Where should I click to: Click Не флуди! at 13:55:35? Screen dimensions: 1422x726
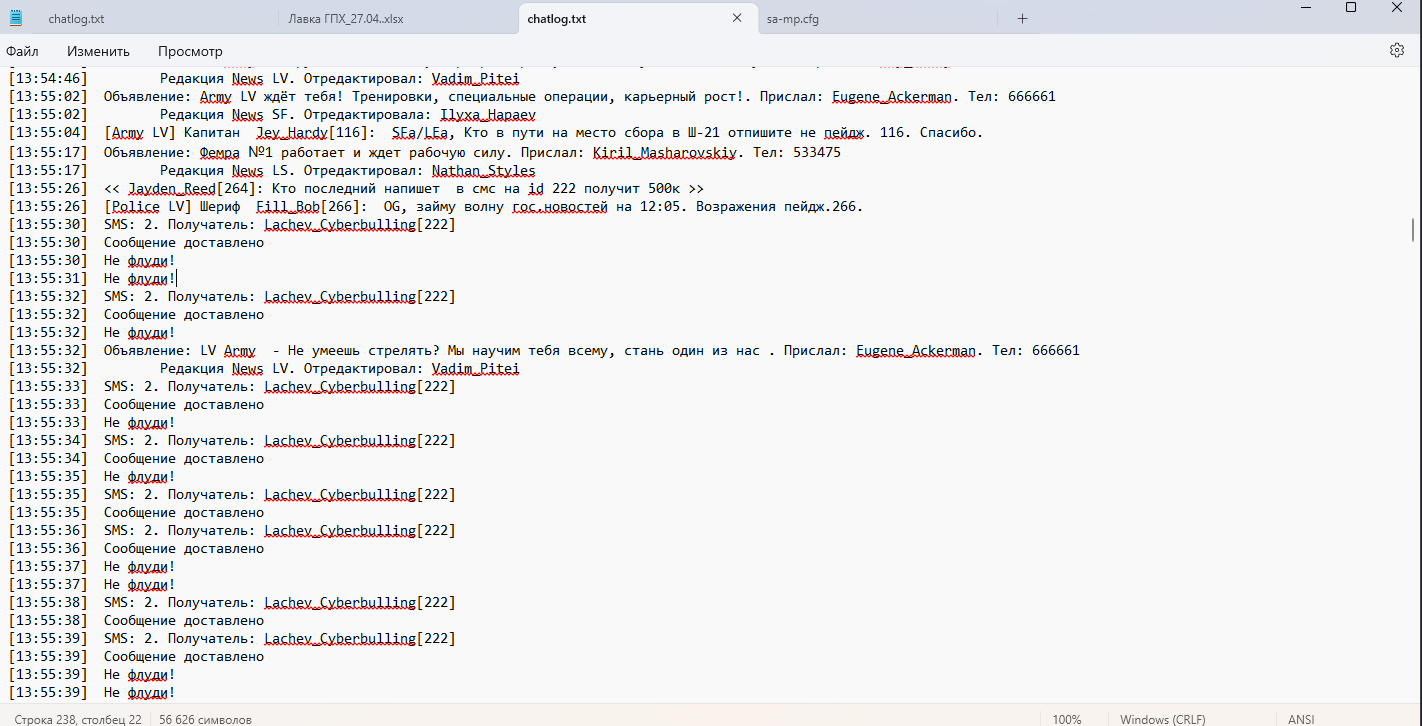tap(140, 477)
